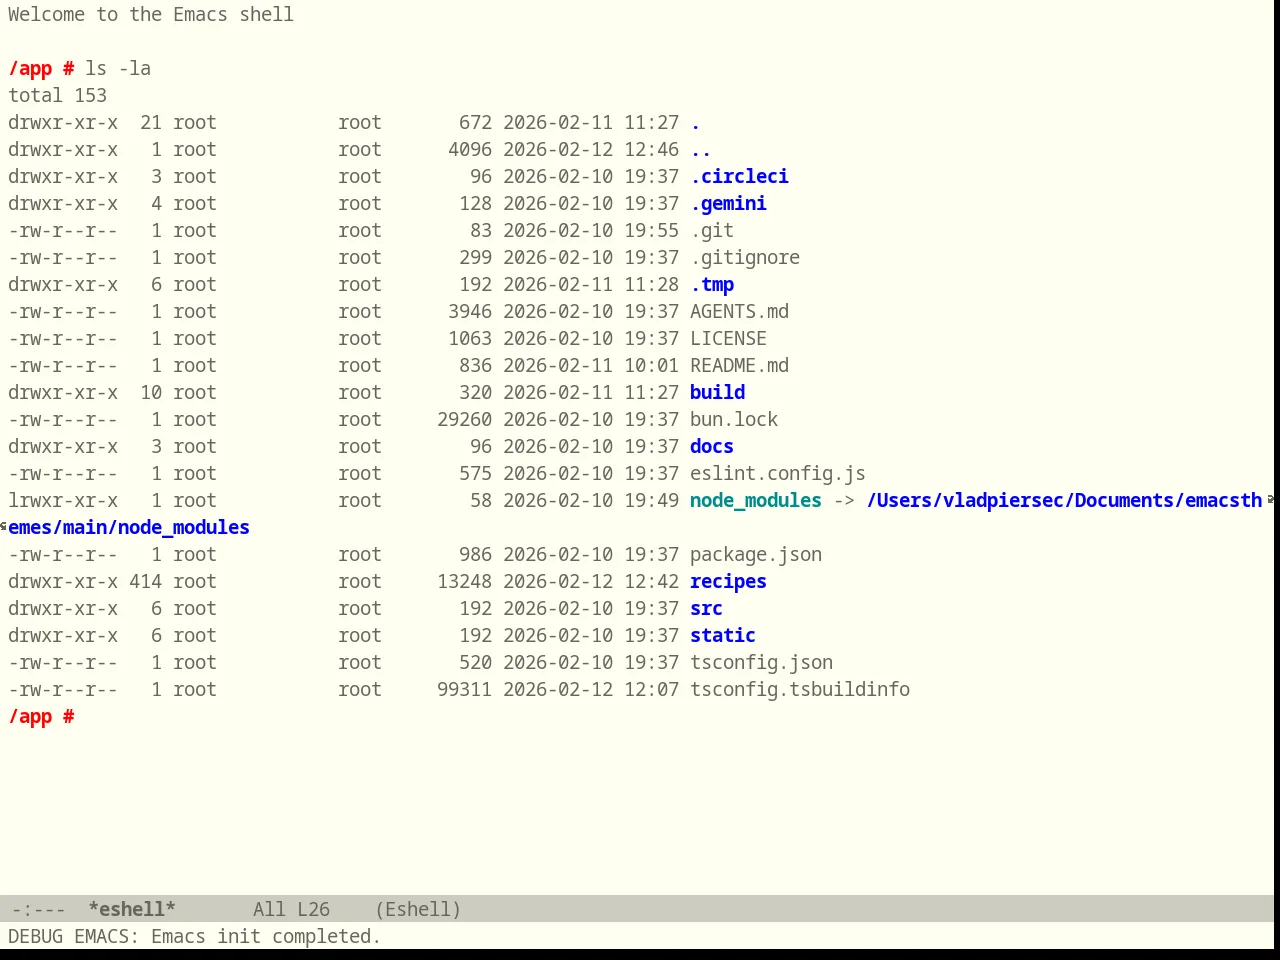The height and width of the screenshot is (960, 1280).
Task: Select the package.json file name
Action: (x=756, y=555)
